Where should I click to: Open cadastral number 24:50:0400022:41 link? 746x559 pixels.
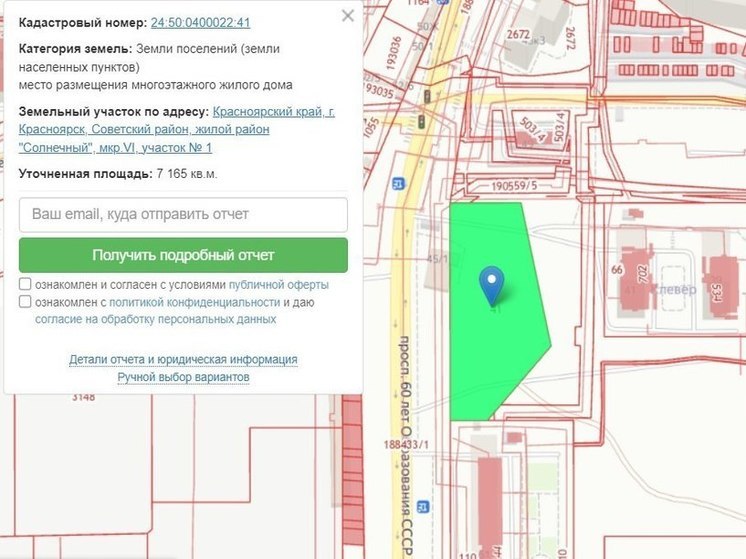200,22
